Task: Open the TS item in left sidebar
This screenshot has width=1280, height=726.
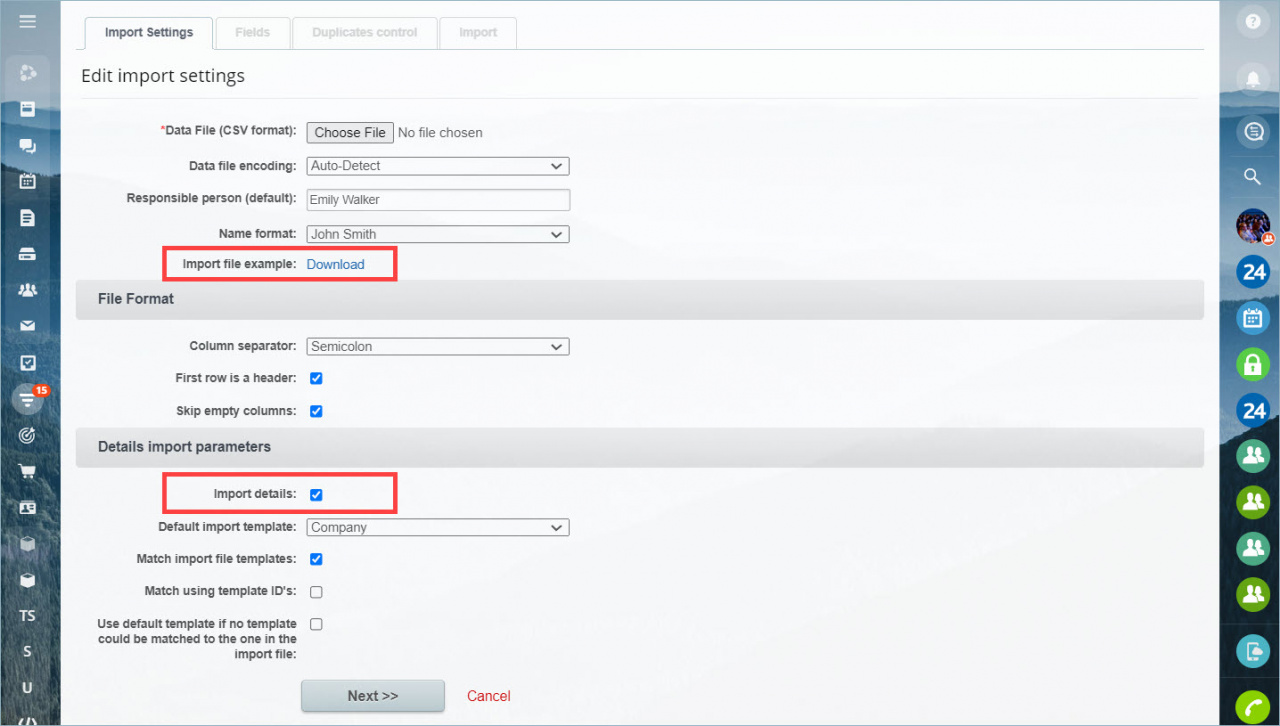Action: tap(28, 615)
